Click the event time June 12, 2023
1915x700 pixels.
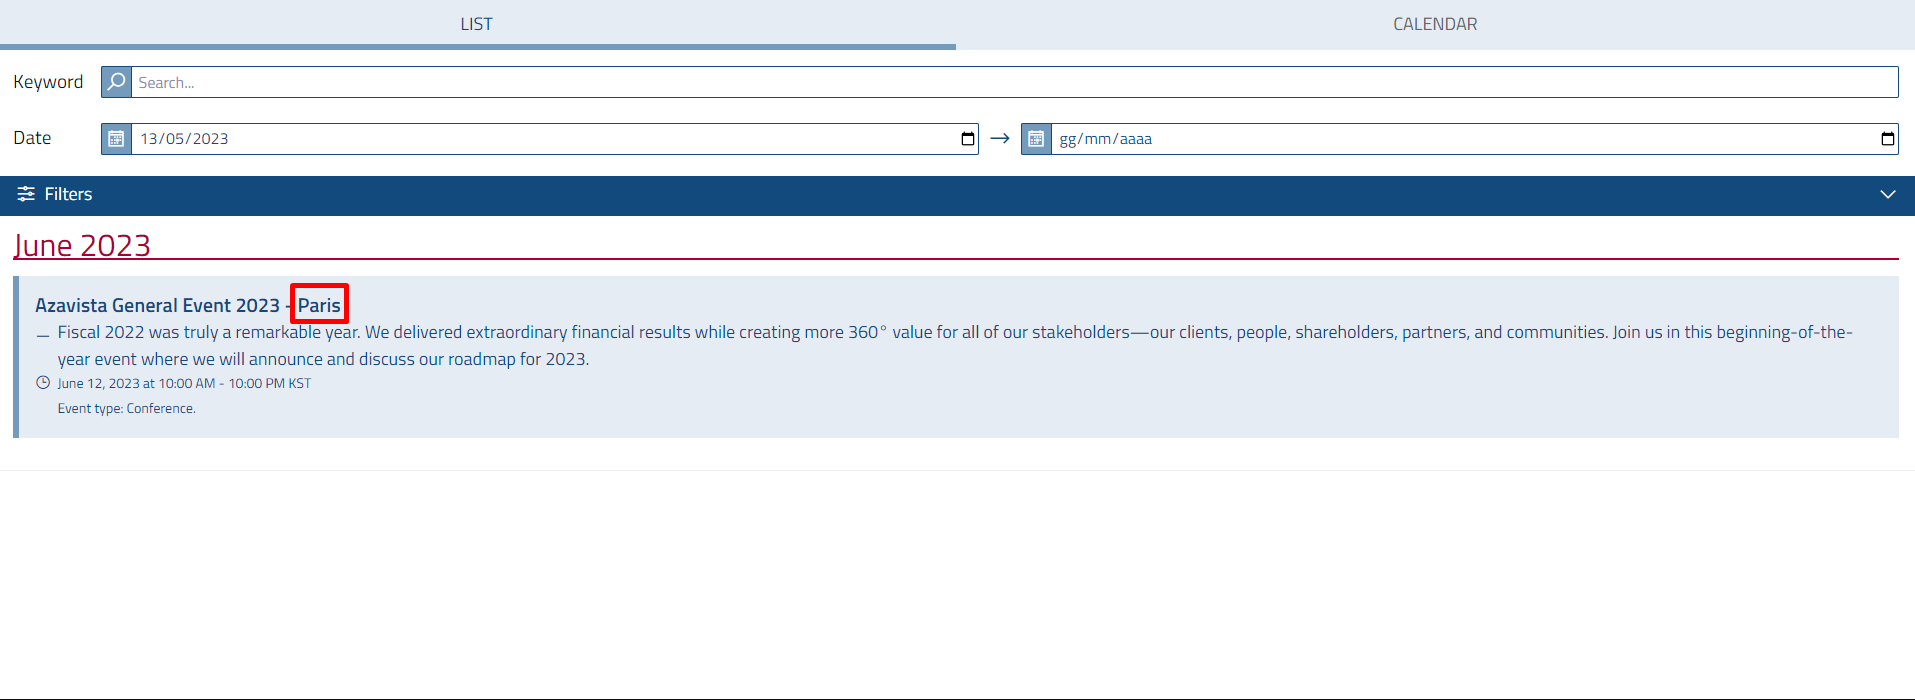184,383
